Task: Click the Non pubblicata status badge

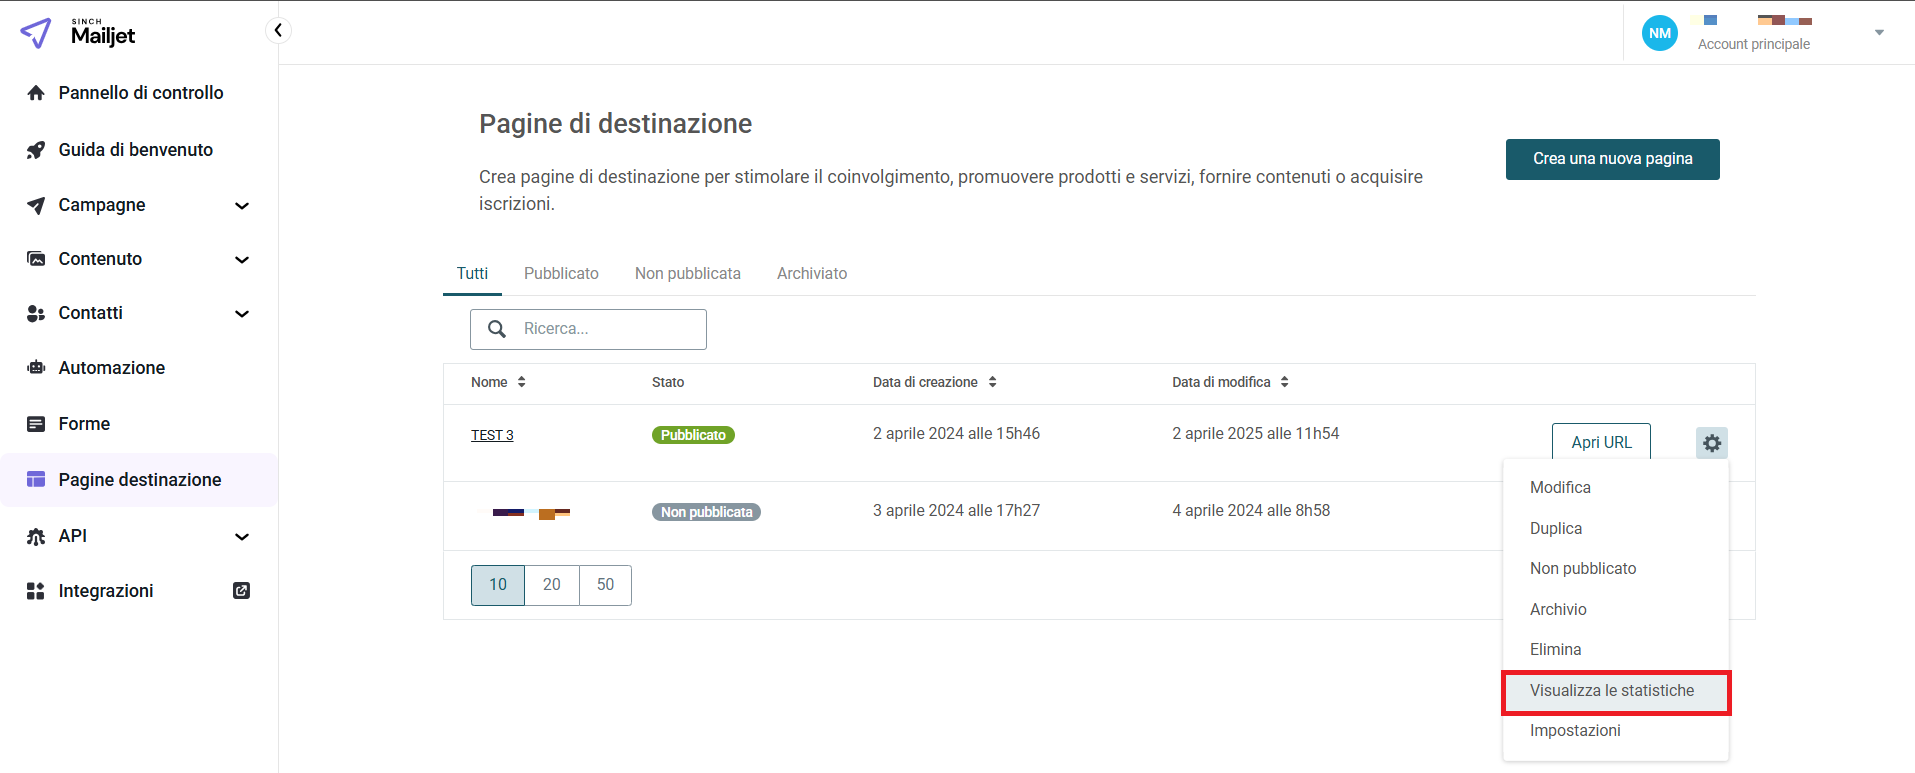Action: pos(706,512)
